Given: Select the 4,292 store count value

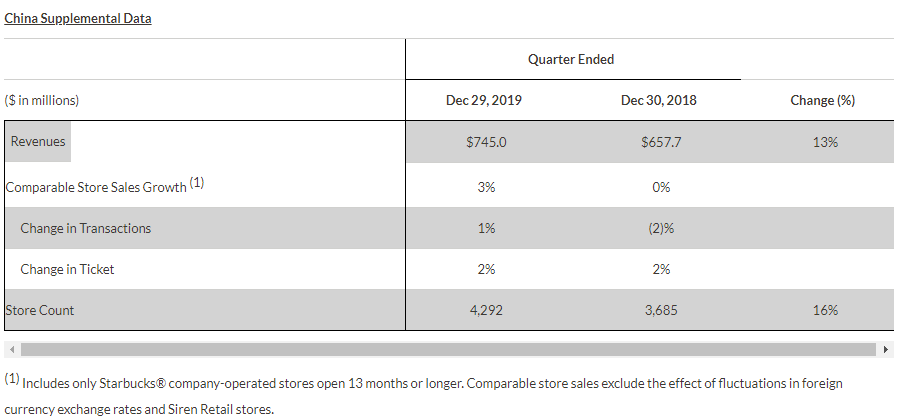Looking at the screenshot, I should click(x=486, y=310).
